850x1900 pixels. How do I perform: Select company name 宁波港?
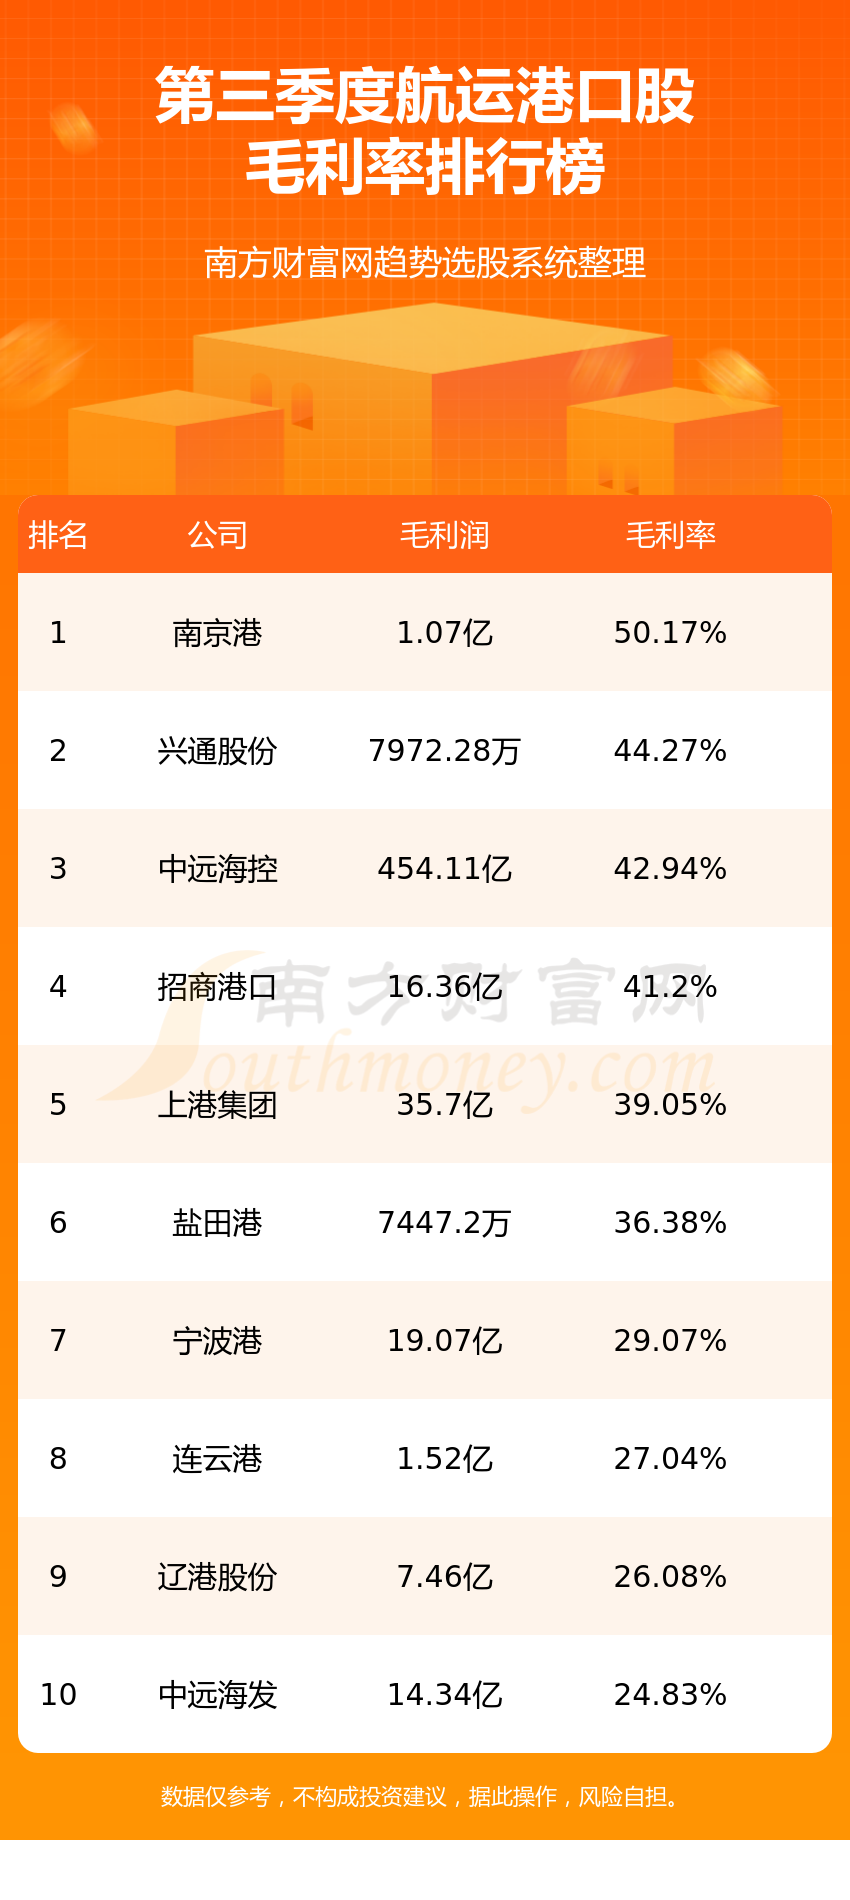click(x=217, y=1341)
